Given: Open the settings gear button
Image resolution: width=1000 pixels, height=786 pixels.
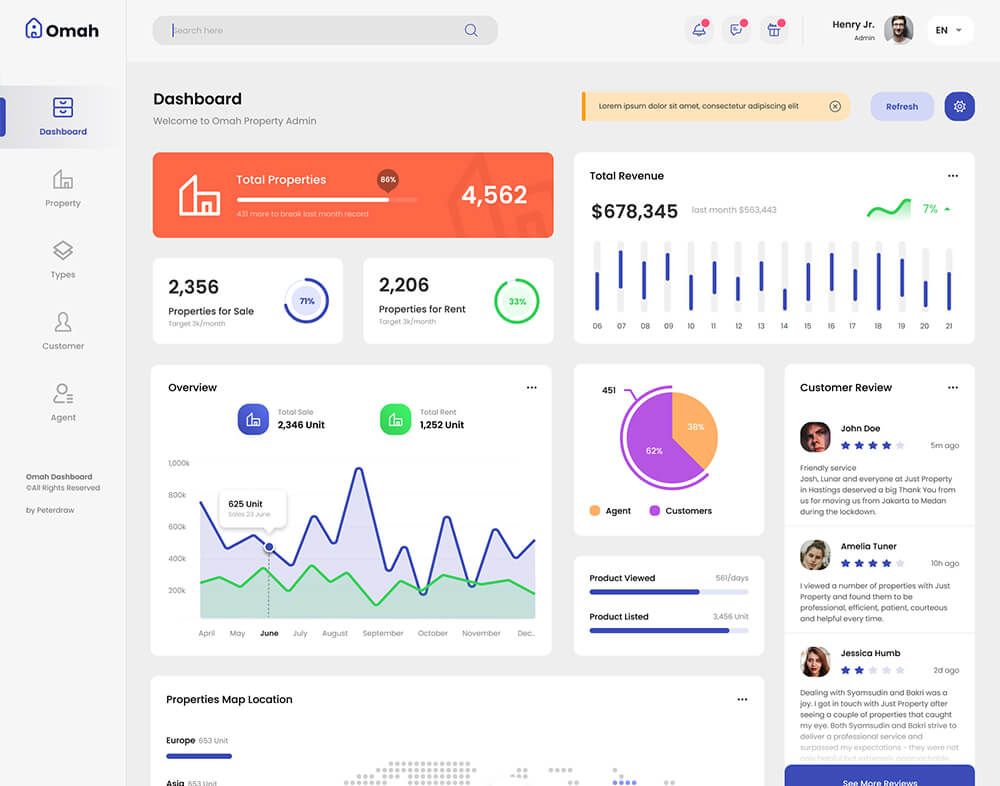Looking at the screenshot, I should pos(959,106).
